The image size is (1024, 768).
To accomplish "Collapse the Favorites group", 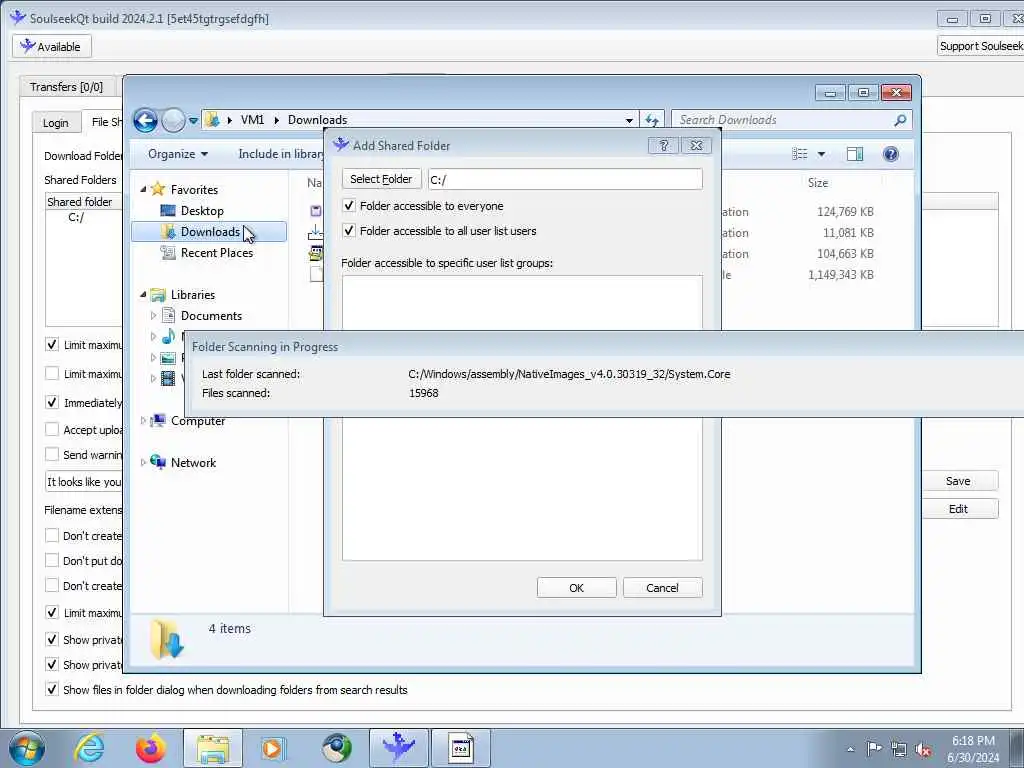I will (143, 189).
